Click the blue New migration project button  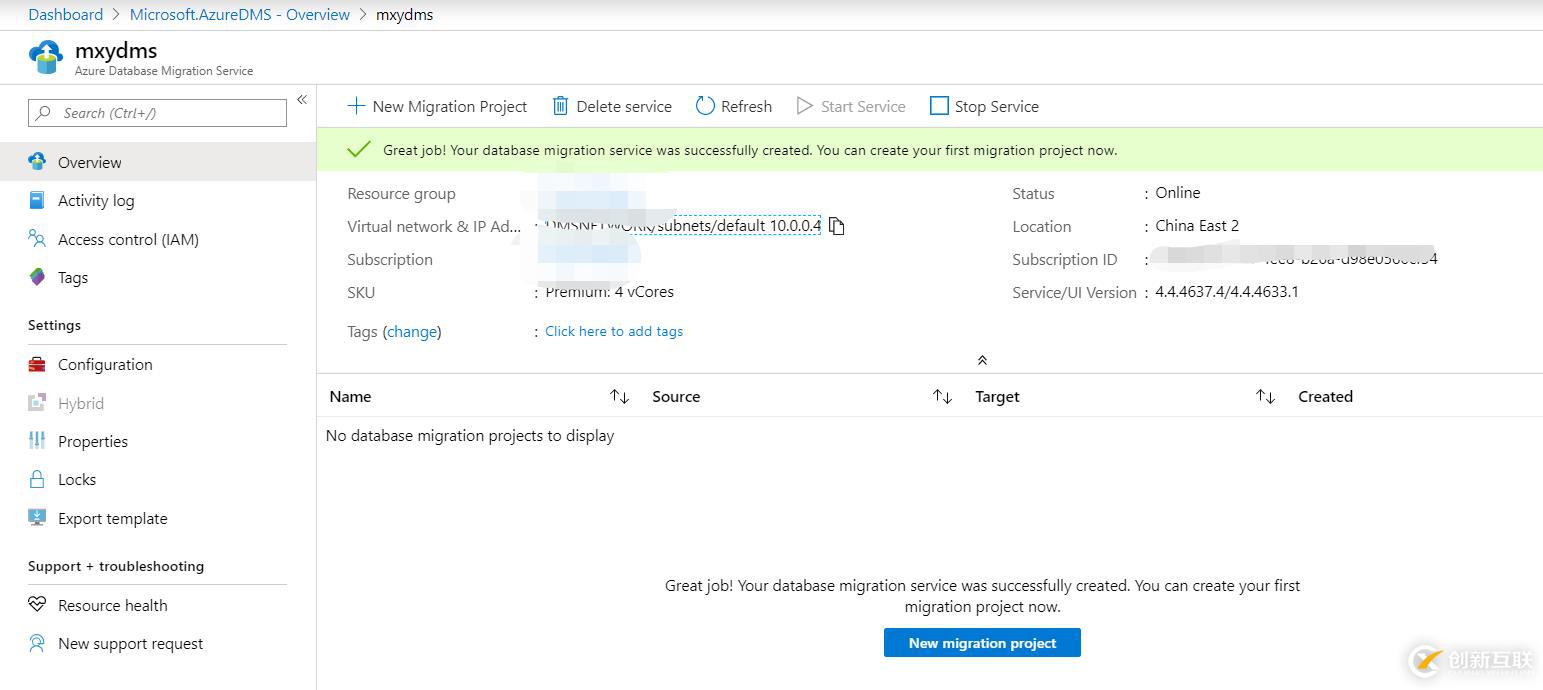(982, 643)
